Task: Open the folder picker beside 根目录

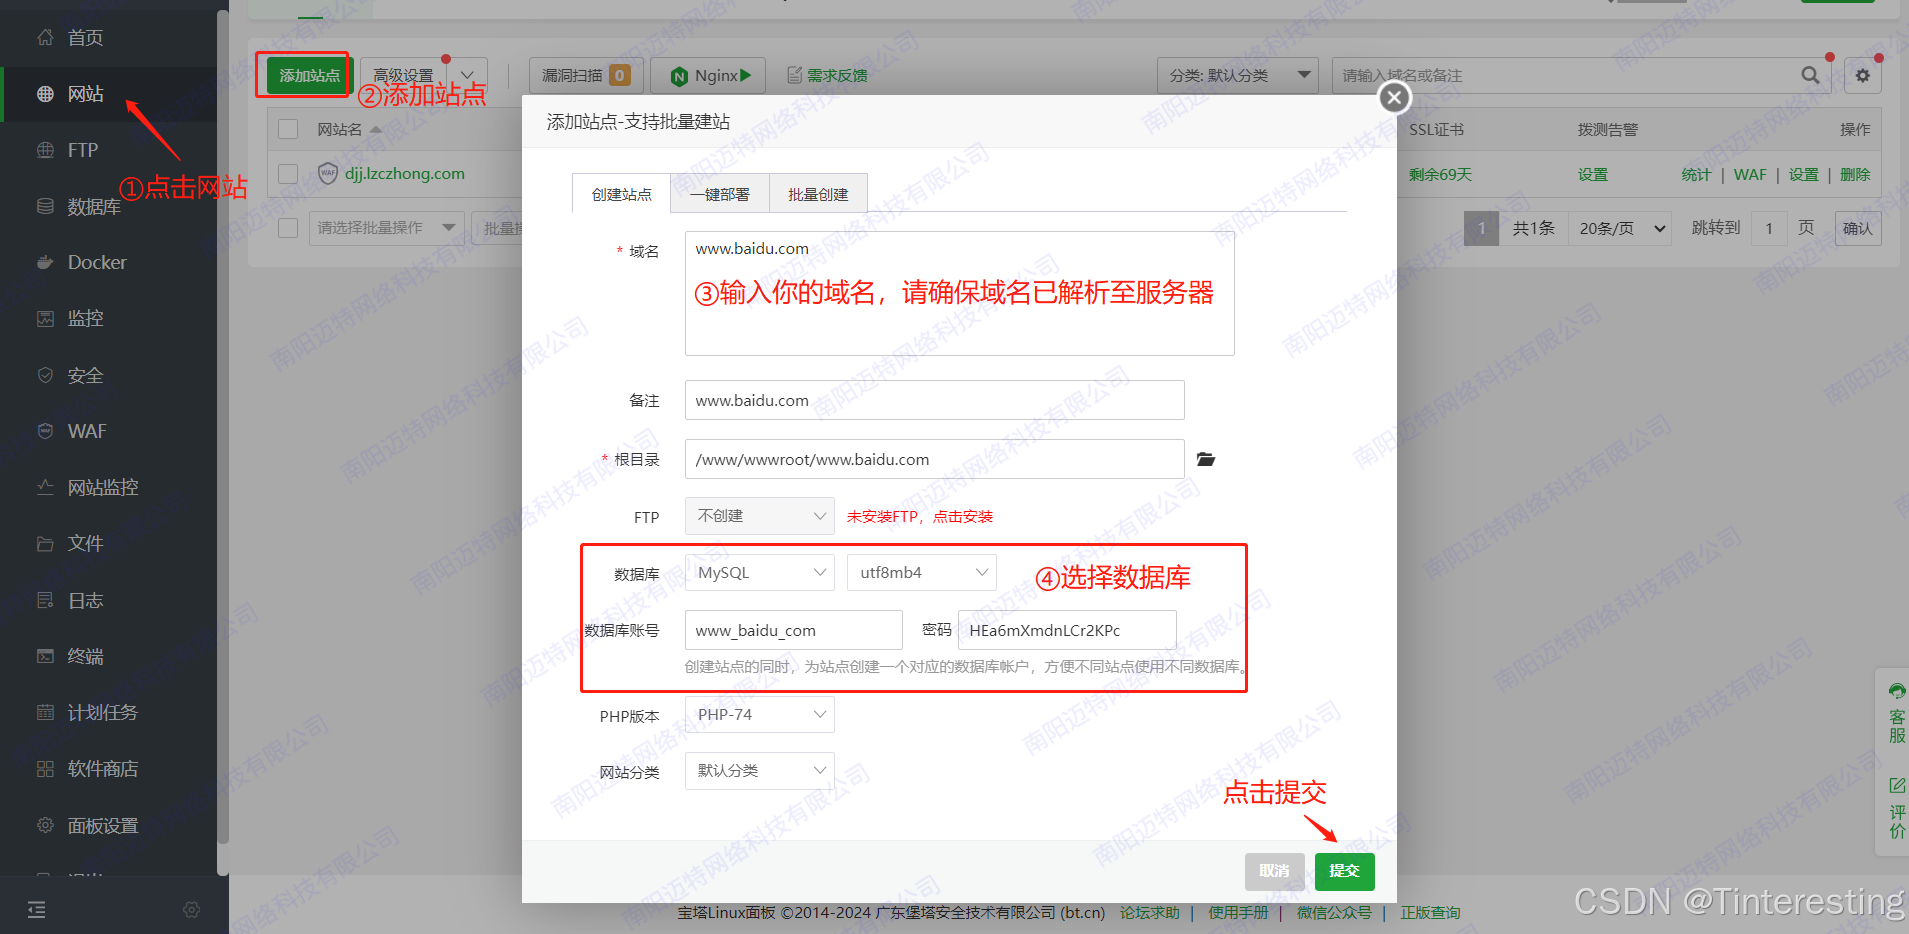Action: (1205, 459)
